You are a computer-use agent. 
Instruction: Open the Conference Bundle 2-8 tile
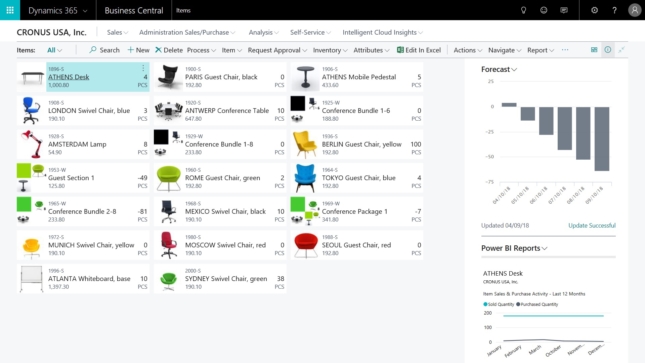(83, 211)
